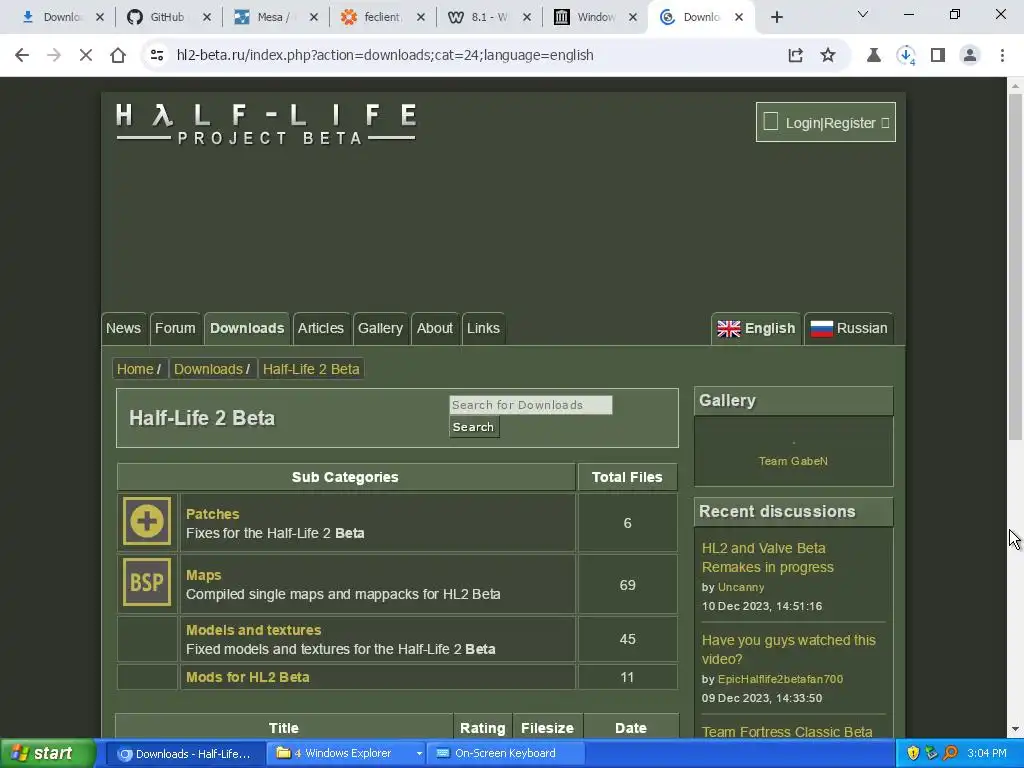This screenshot has width=1024, height=768.
Task: Click the Search button
Action: point(473,427)
